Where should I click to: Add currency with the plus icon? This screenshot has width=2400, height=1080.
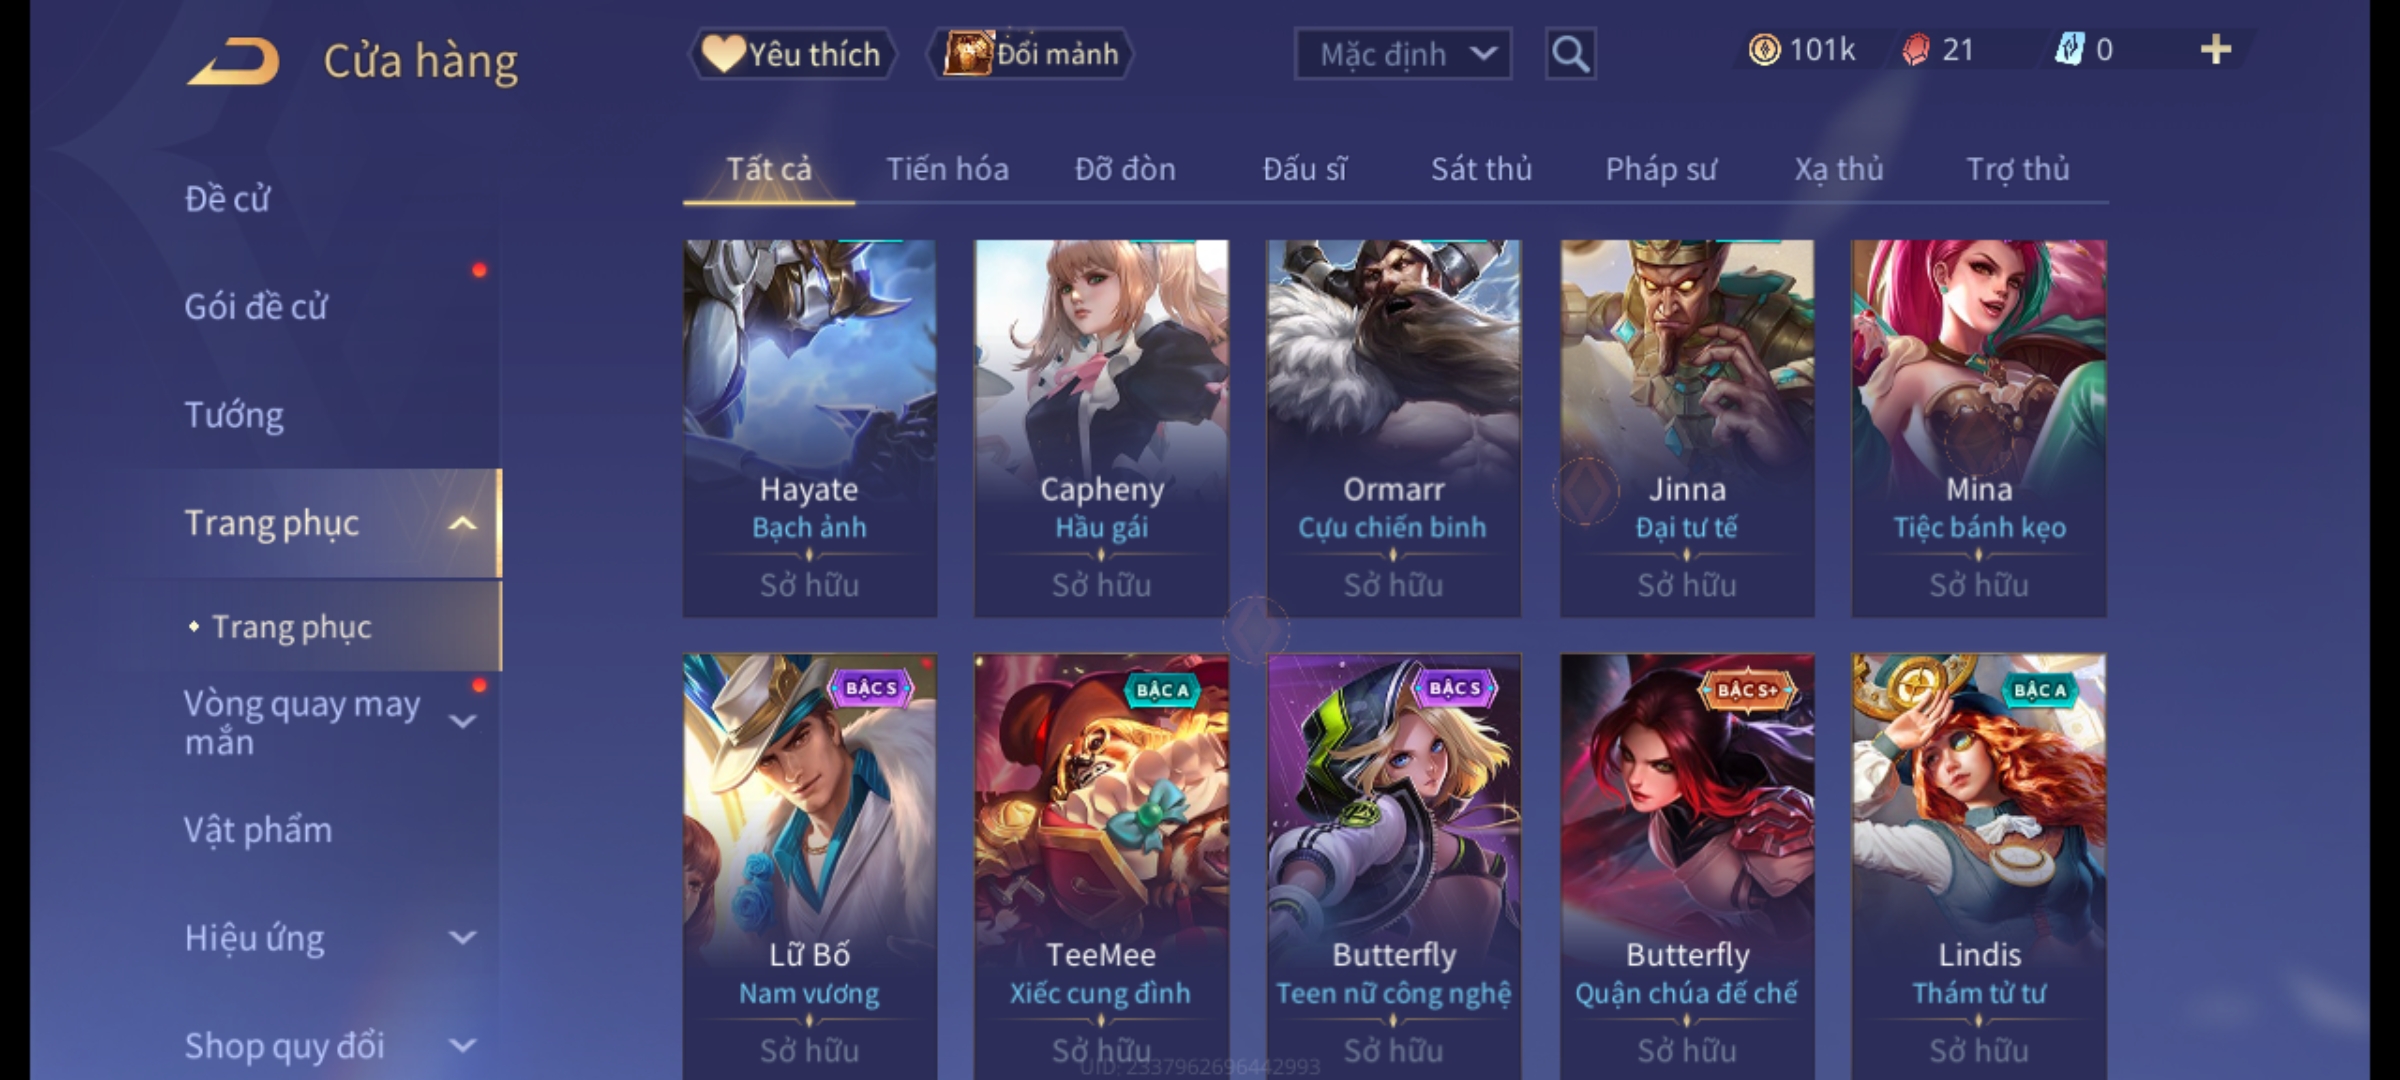(x=2216, y=50)
